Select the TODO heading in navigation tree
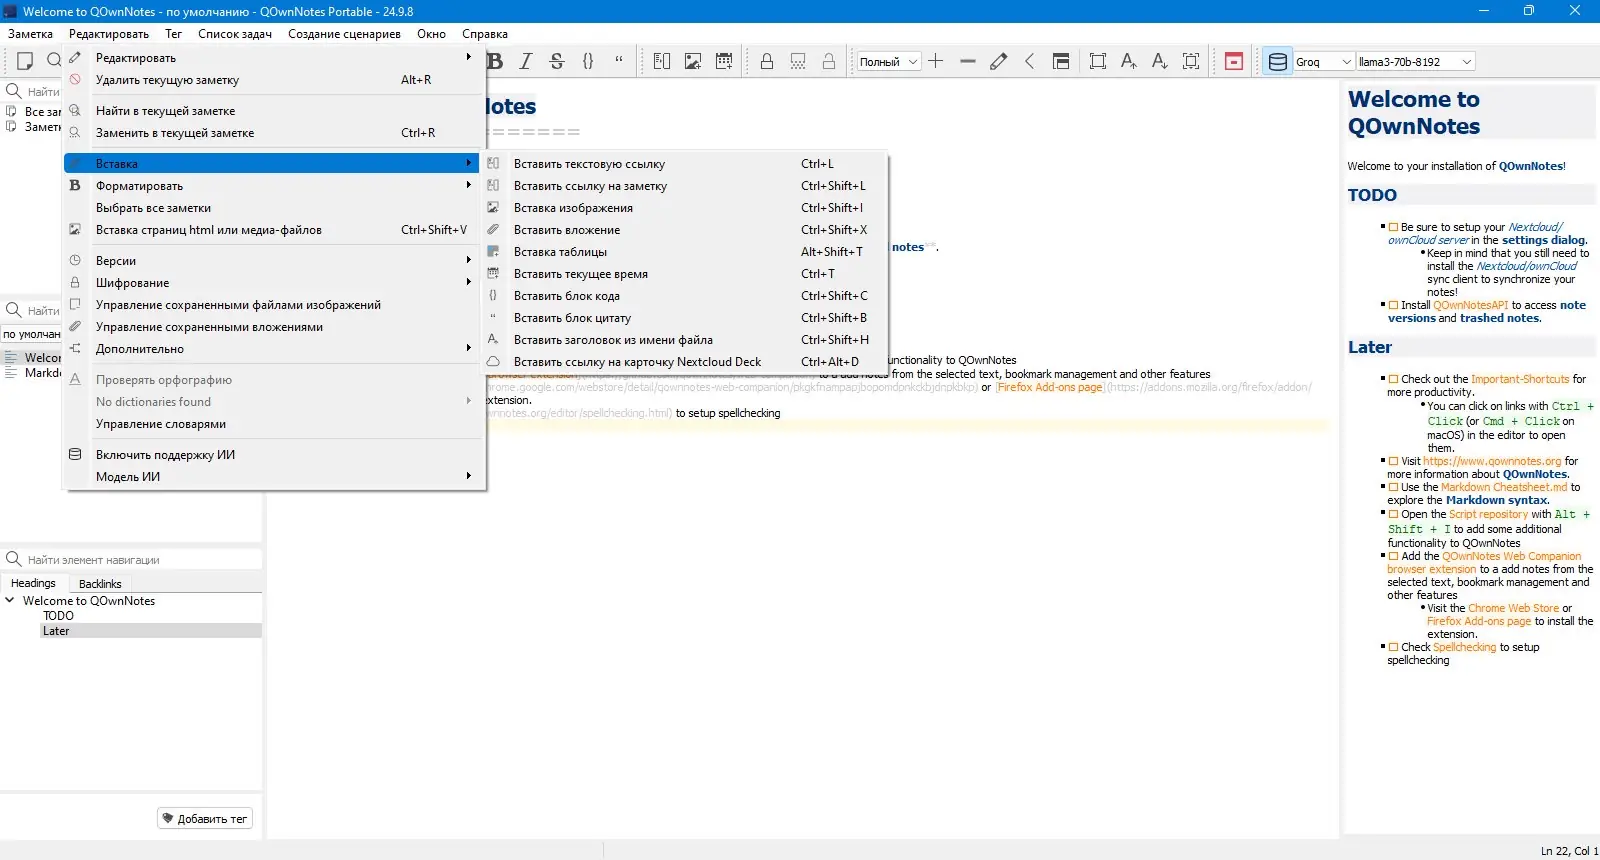 coord(58,616)
